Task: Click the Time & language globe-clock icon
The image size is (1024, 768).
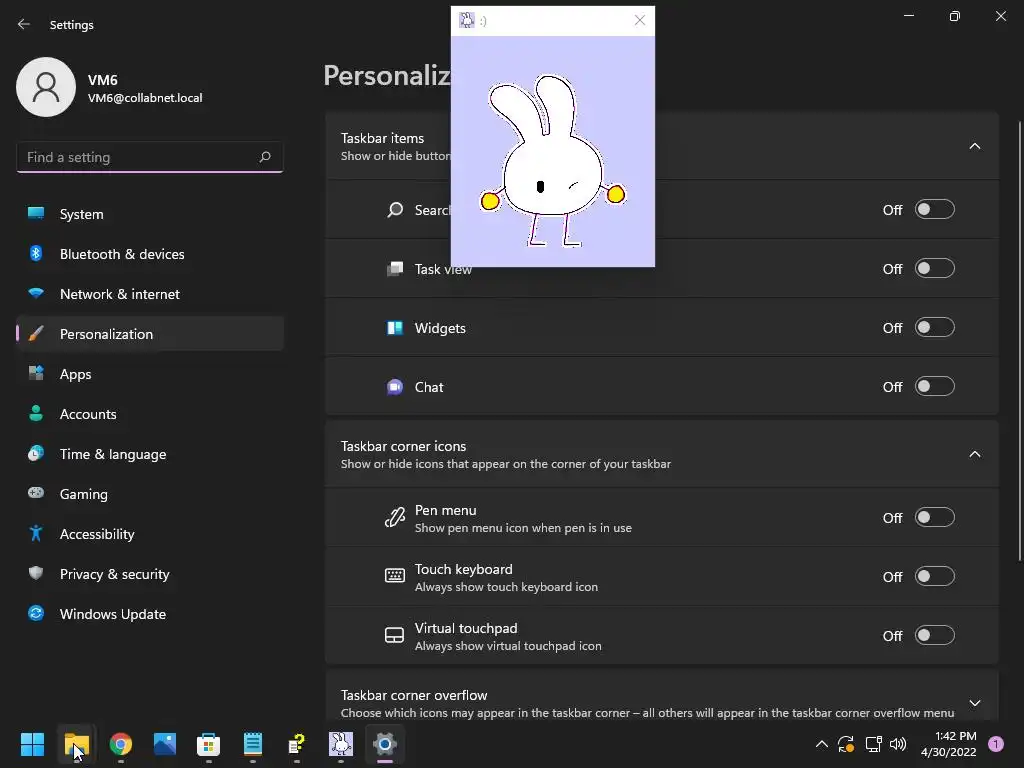Action: 36,453
